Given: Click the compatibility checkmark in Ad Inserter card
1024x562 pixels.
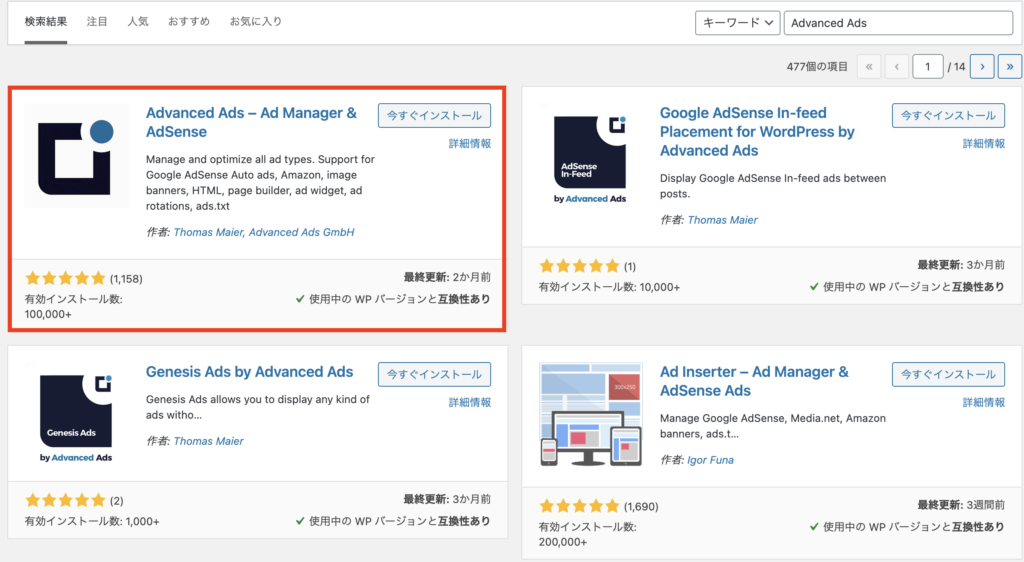Looking at the screenshot, I should [814, 527].
